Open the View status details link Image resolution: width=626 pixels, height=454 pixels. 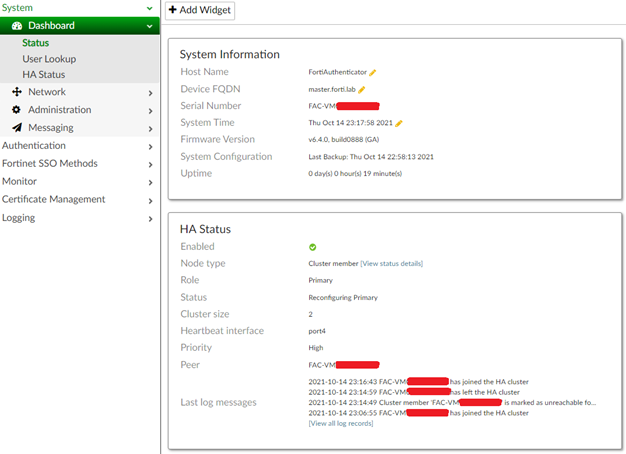tap(391, 264)
